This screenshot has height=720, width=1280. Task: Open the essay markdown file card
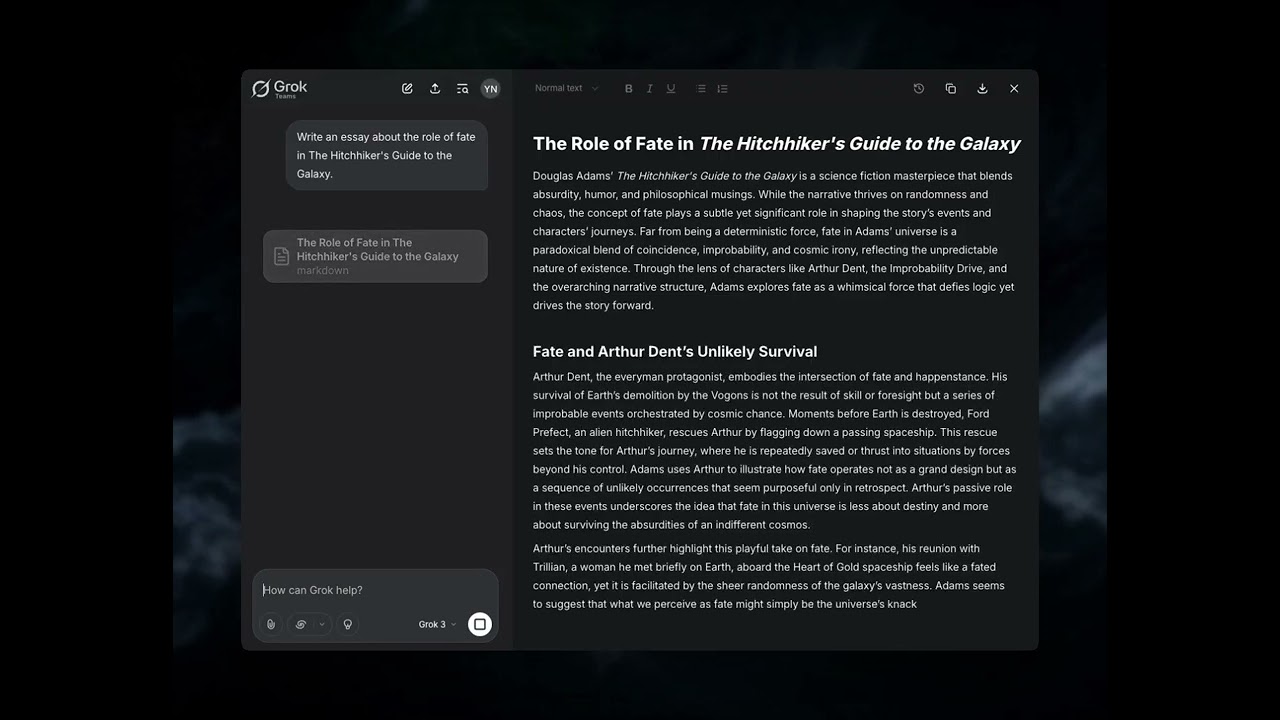[375, 256]
